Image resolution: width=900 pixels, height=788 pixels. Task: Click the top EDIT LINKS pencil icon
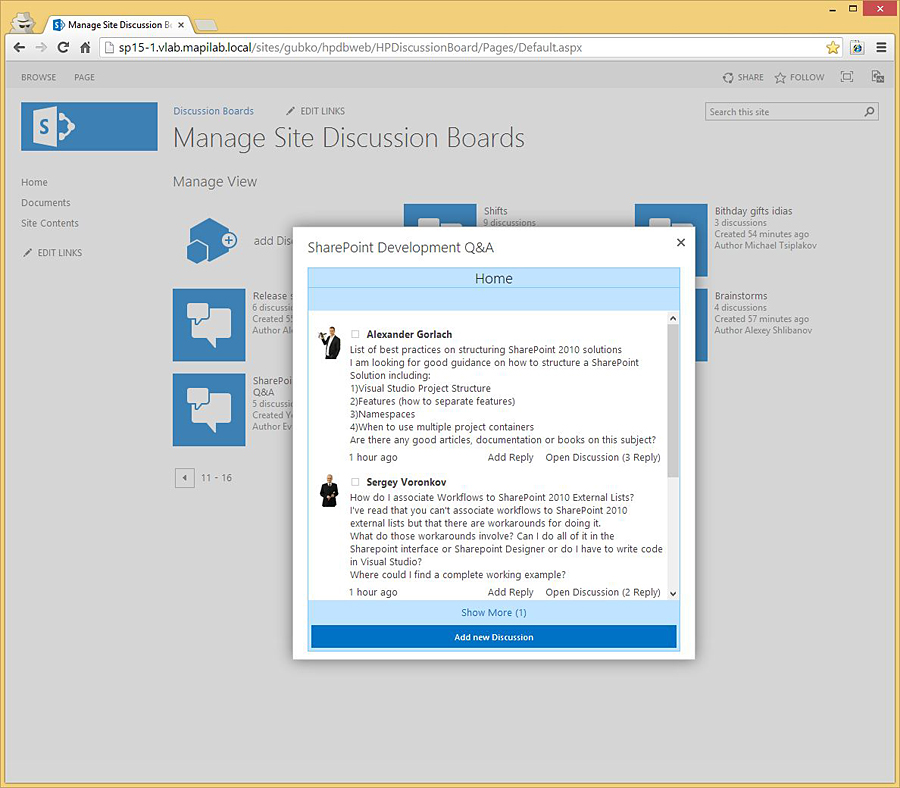[x=290, y=111]
